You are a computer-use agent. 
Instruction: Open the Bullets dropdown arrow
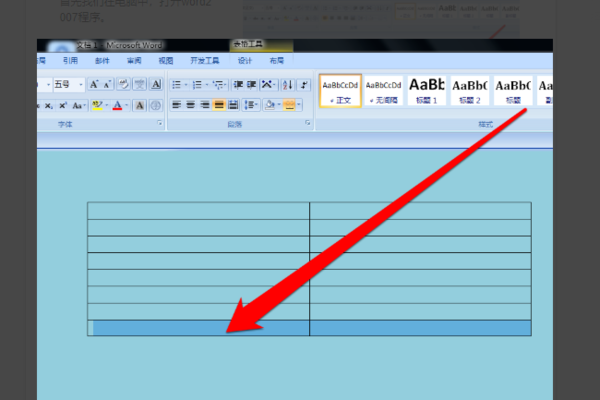186,85
